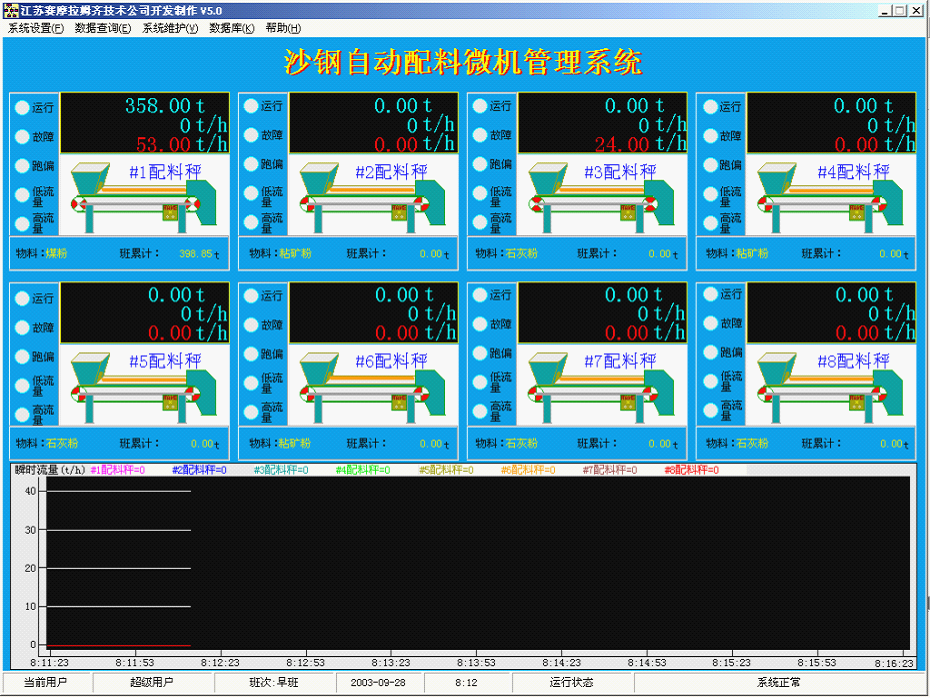The width and height of the screenshot is (931, 699).
Task: Click the application icon in the title bar
Action: tap(10, 10)
